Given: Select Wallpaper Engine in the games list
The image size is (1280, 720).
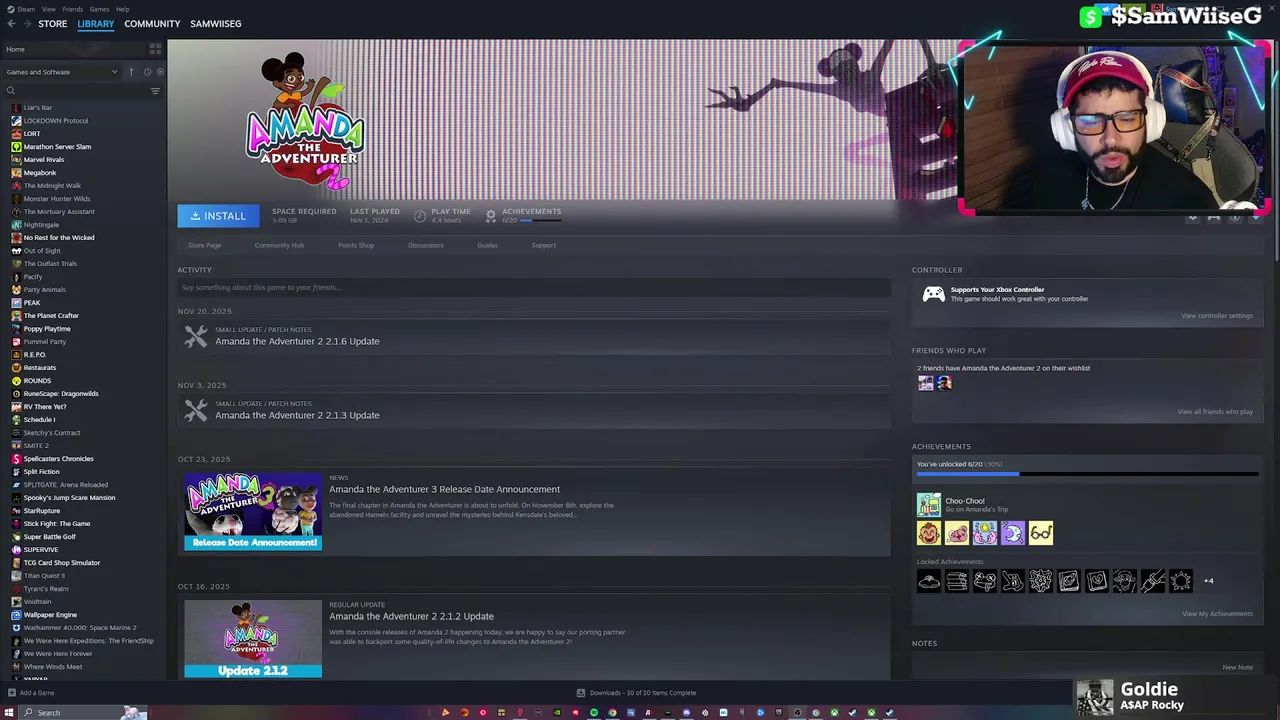Looking at the screenshot, I should click(x=50, y=615).
